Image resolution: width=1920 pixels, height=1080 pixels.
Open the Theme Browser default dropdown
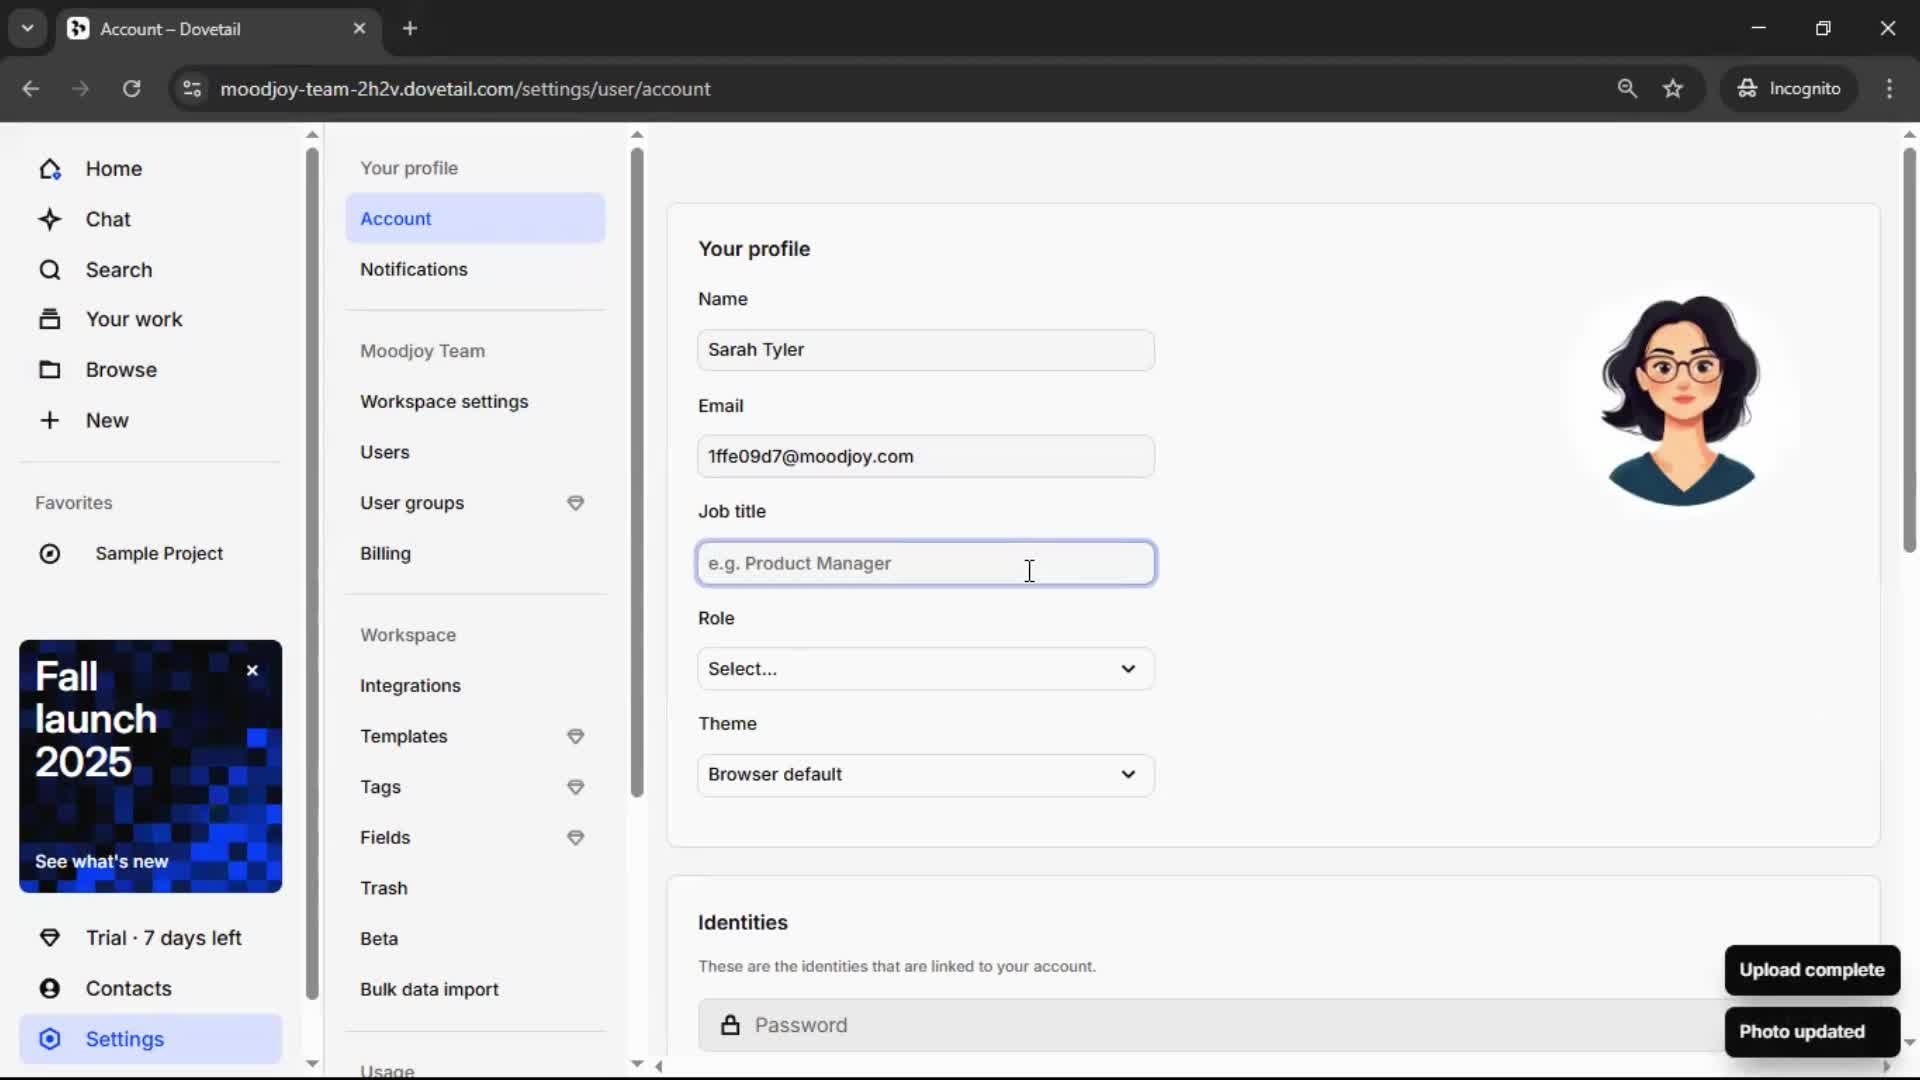coord(925,775)
